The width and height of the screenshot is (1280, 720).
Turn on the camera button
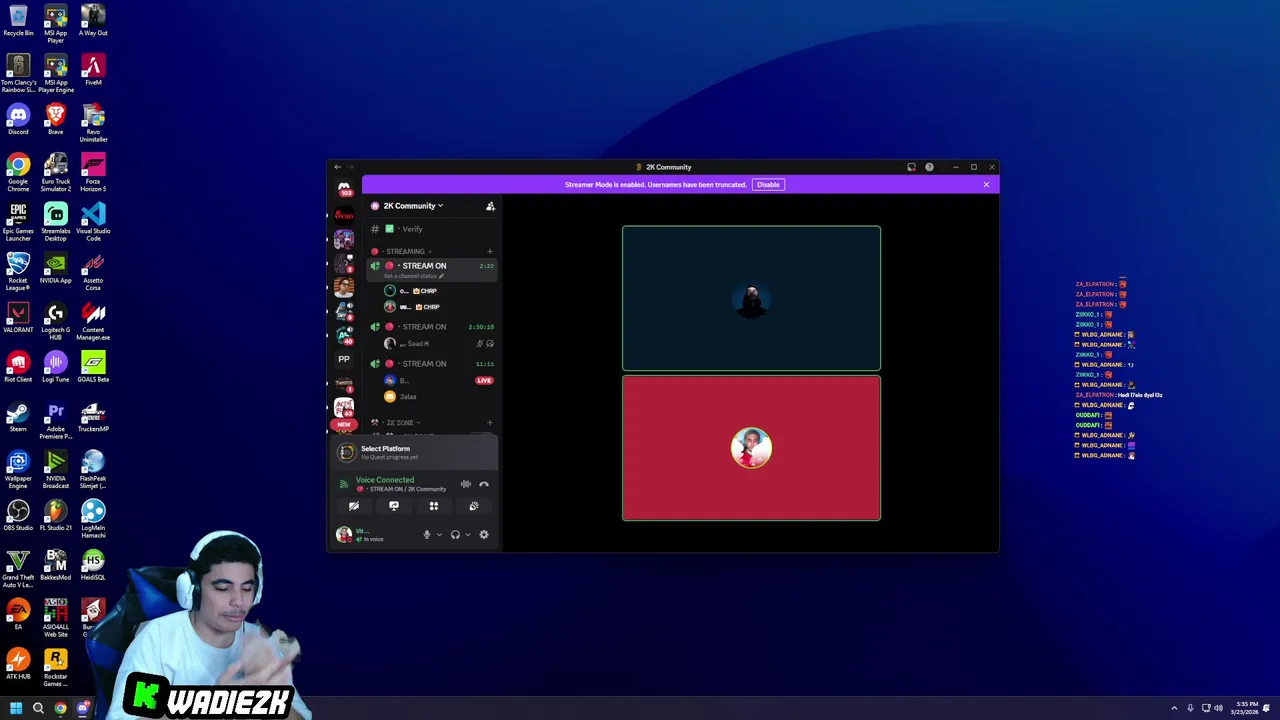354,506
